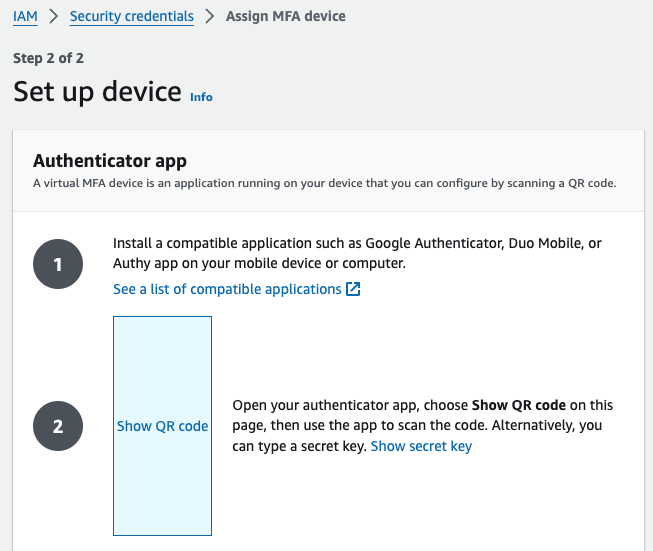
Task: Show the QR code
Action: coord(162,426)
